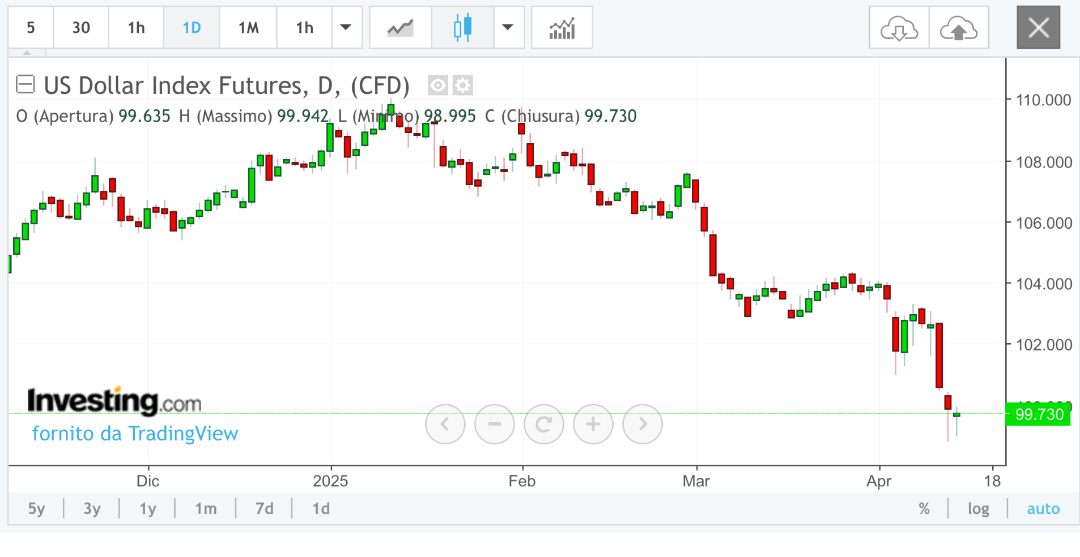
Task: Toggle auto scale mode
Action: [1043, 509]
